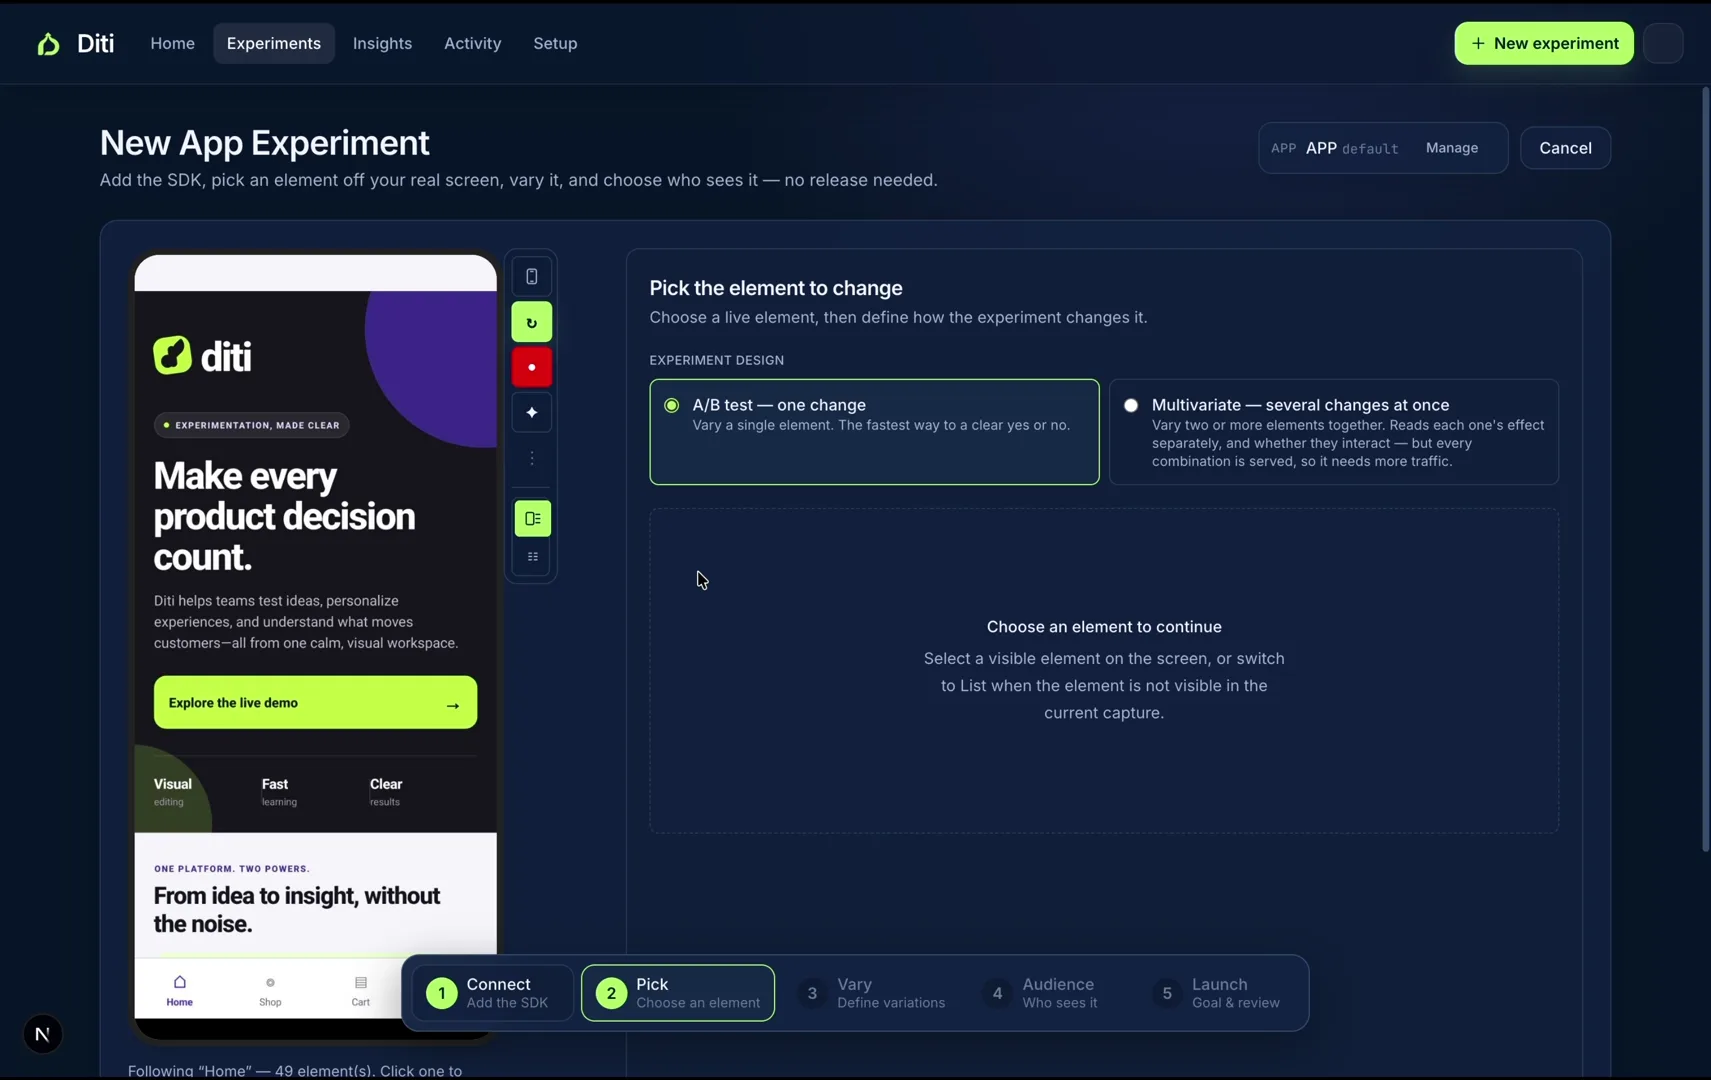Select Multivariate several changes option
The height and width of the screenshot is (1080, 1711).
point(1333,432)
